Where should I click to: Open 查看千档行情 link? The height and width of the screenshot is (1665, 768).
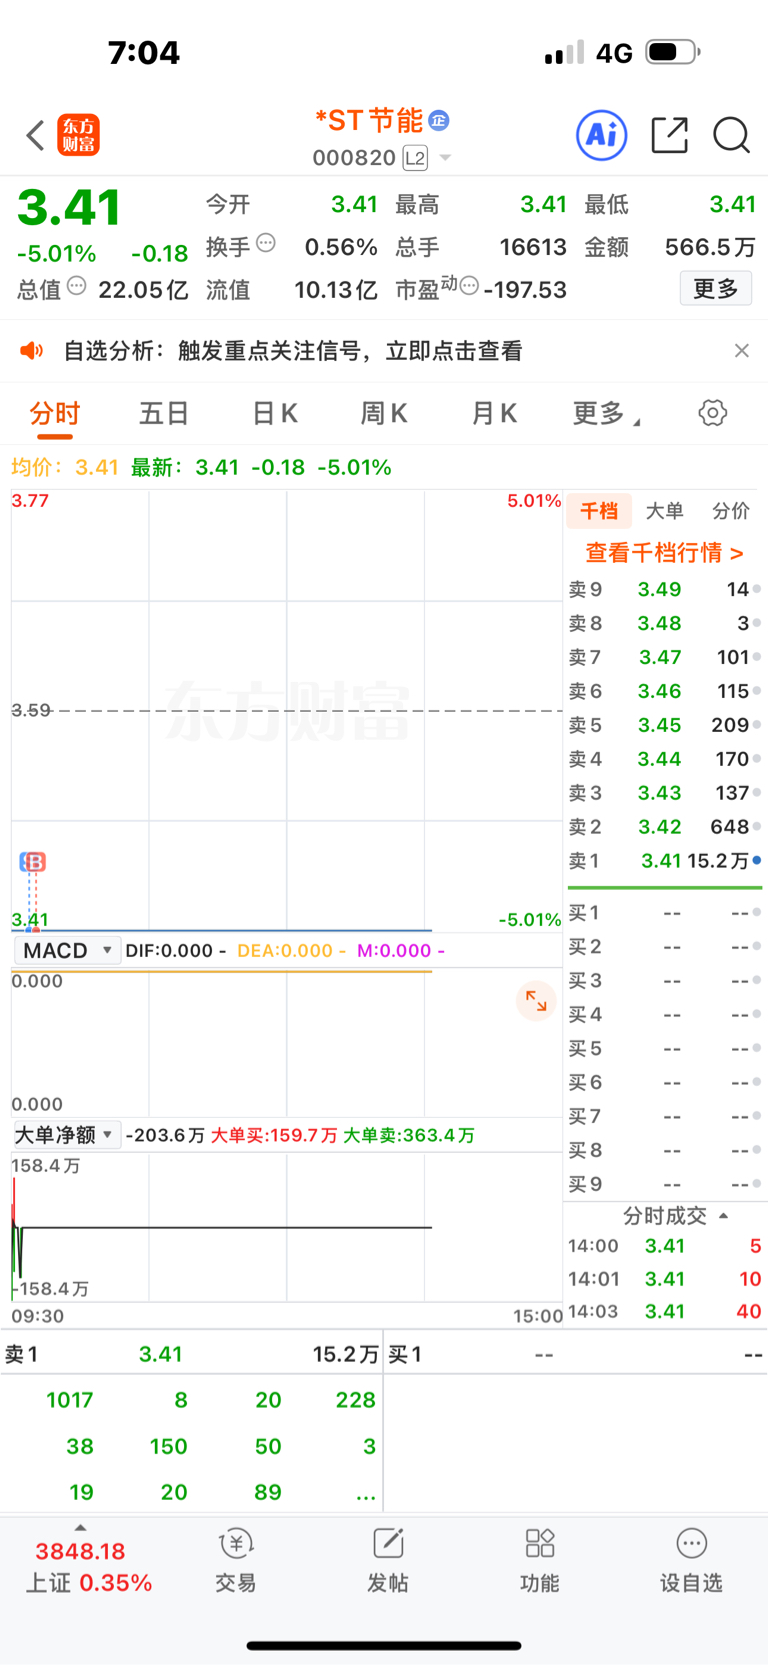pyautogui.click(x=664, y=553)
